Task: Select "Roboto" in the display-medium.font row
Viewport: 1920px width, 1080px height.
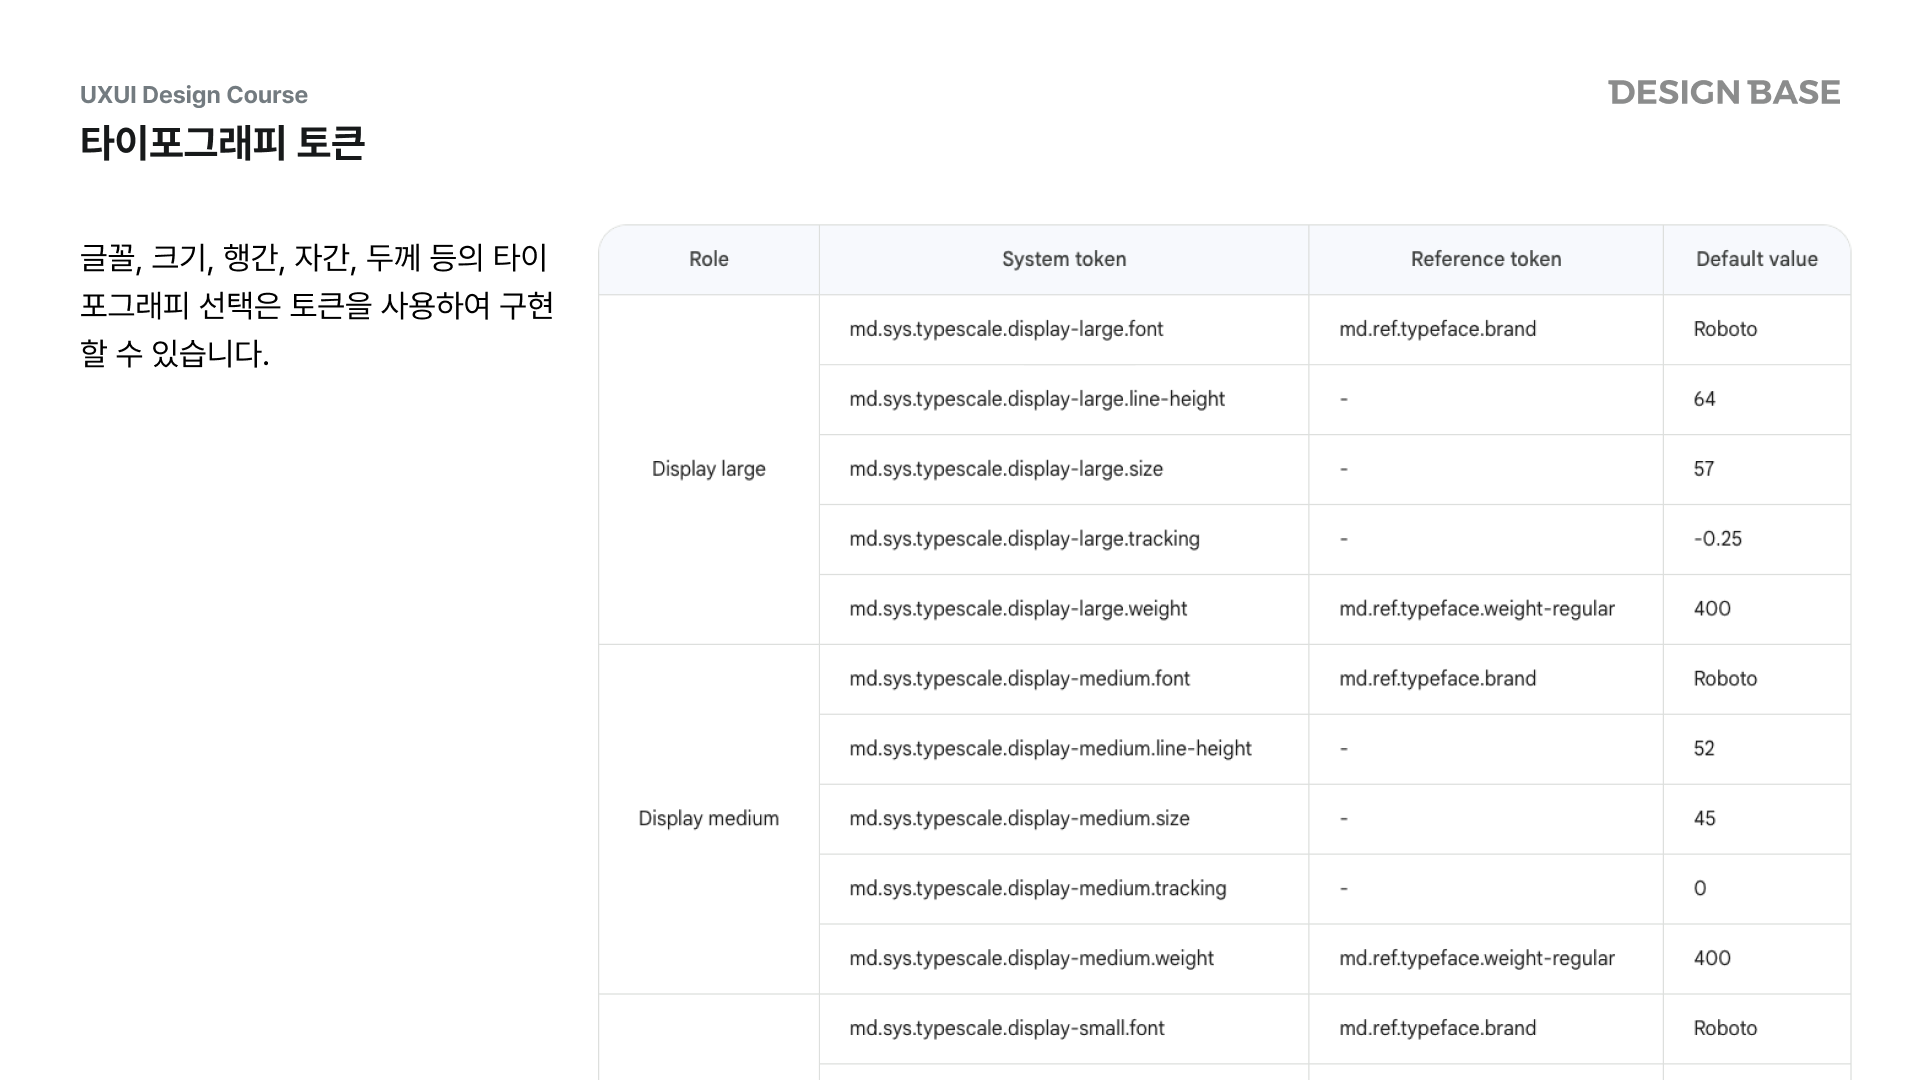Action: coord(1725,679)
